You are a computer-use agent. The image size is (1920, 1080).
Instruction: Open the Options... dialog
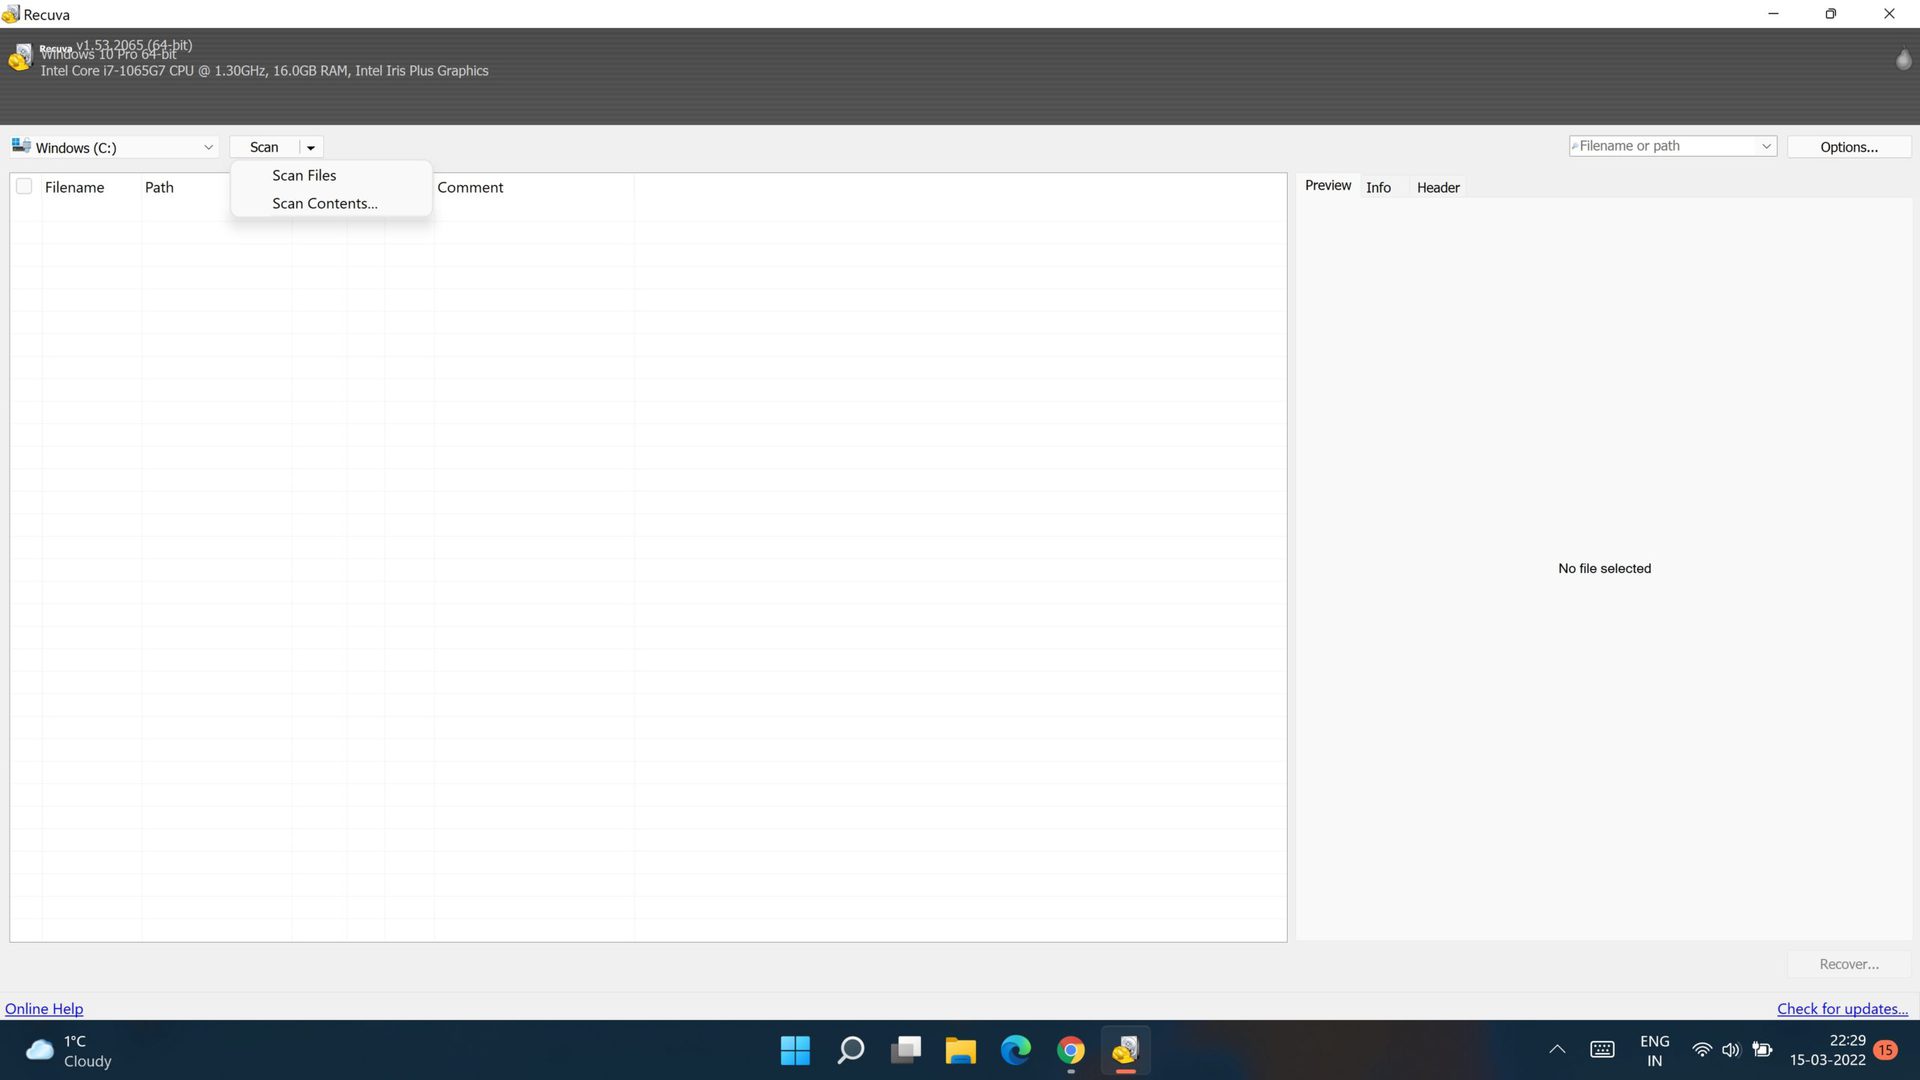click(1848, 147)
